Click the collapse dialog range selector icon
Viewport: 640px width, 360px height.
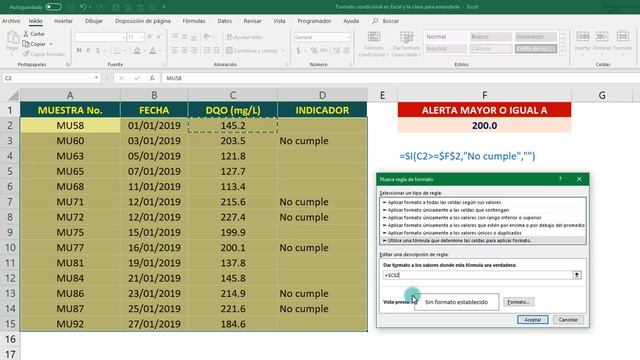click(x=577, y=275)
